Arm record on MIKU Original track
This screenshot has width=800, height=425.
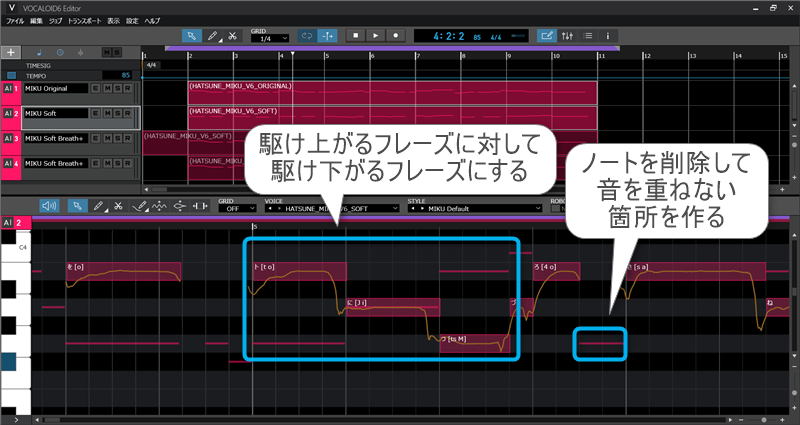tap(128, 88)
